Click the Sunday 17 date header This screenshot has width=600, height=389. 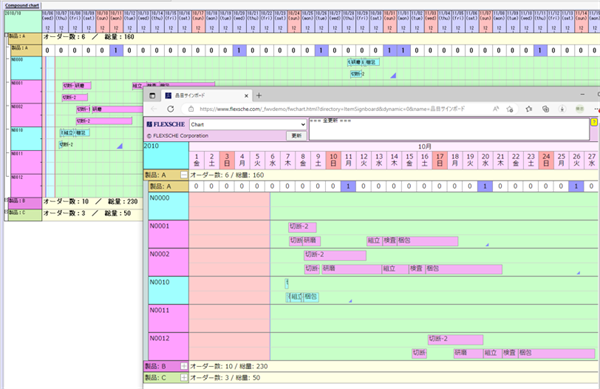tap(440, 160)
